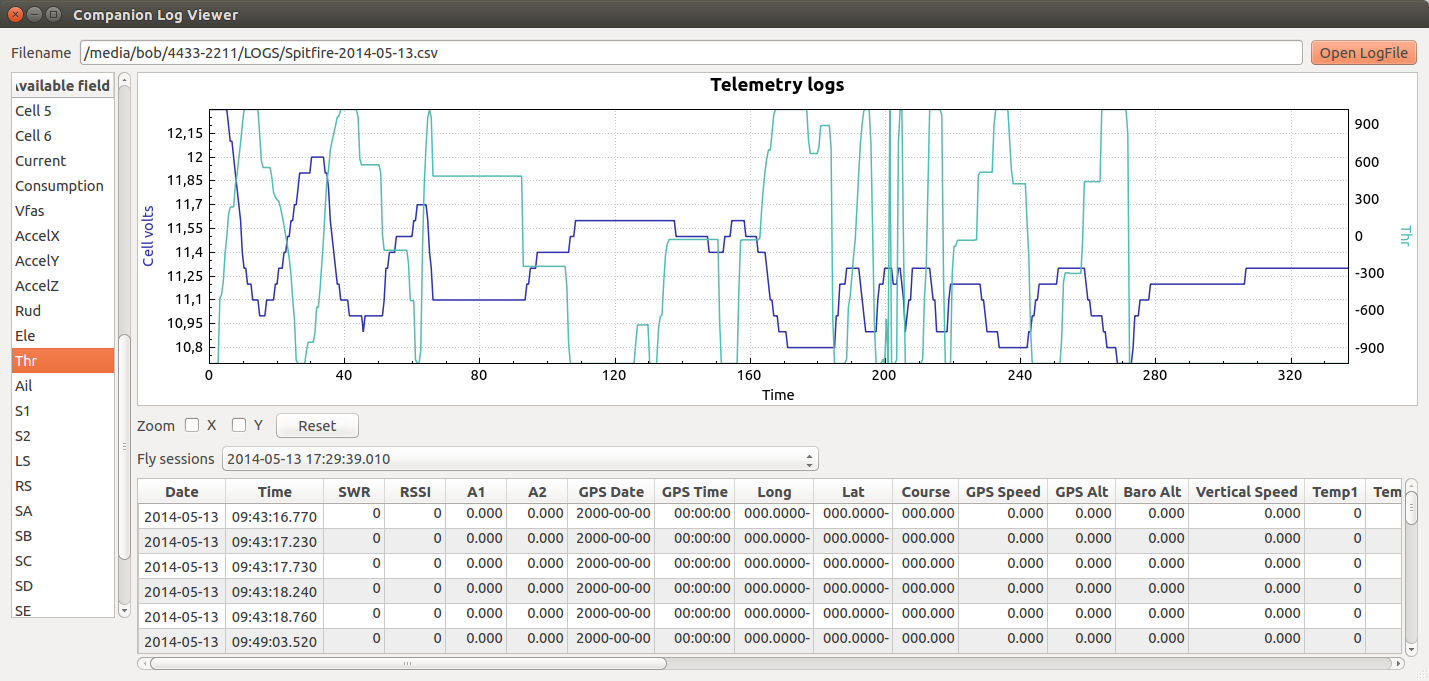Click the Vertical Speed column header
This screenshot has height=681, width=1429.
[1247, 491]
